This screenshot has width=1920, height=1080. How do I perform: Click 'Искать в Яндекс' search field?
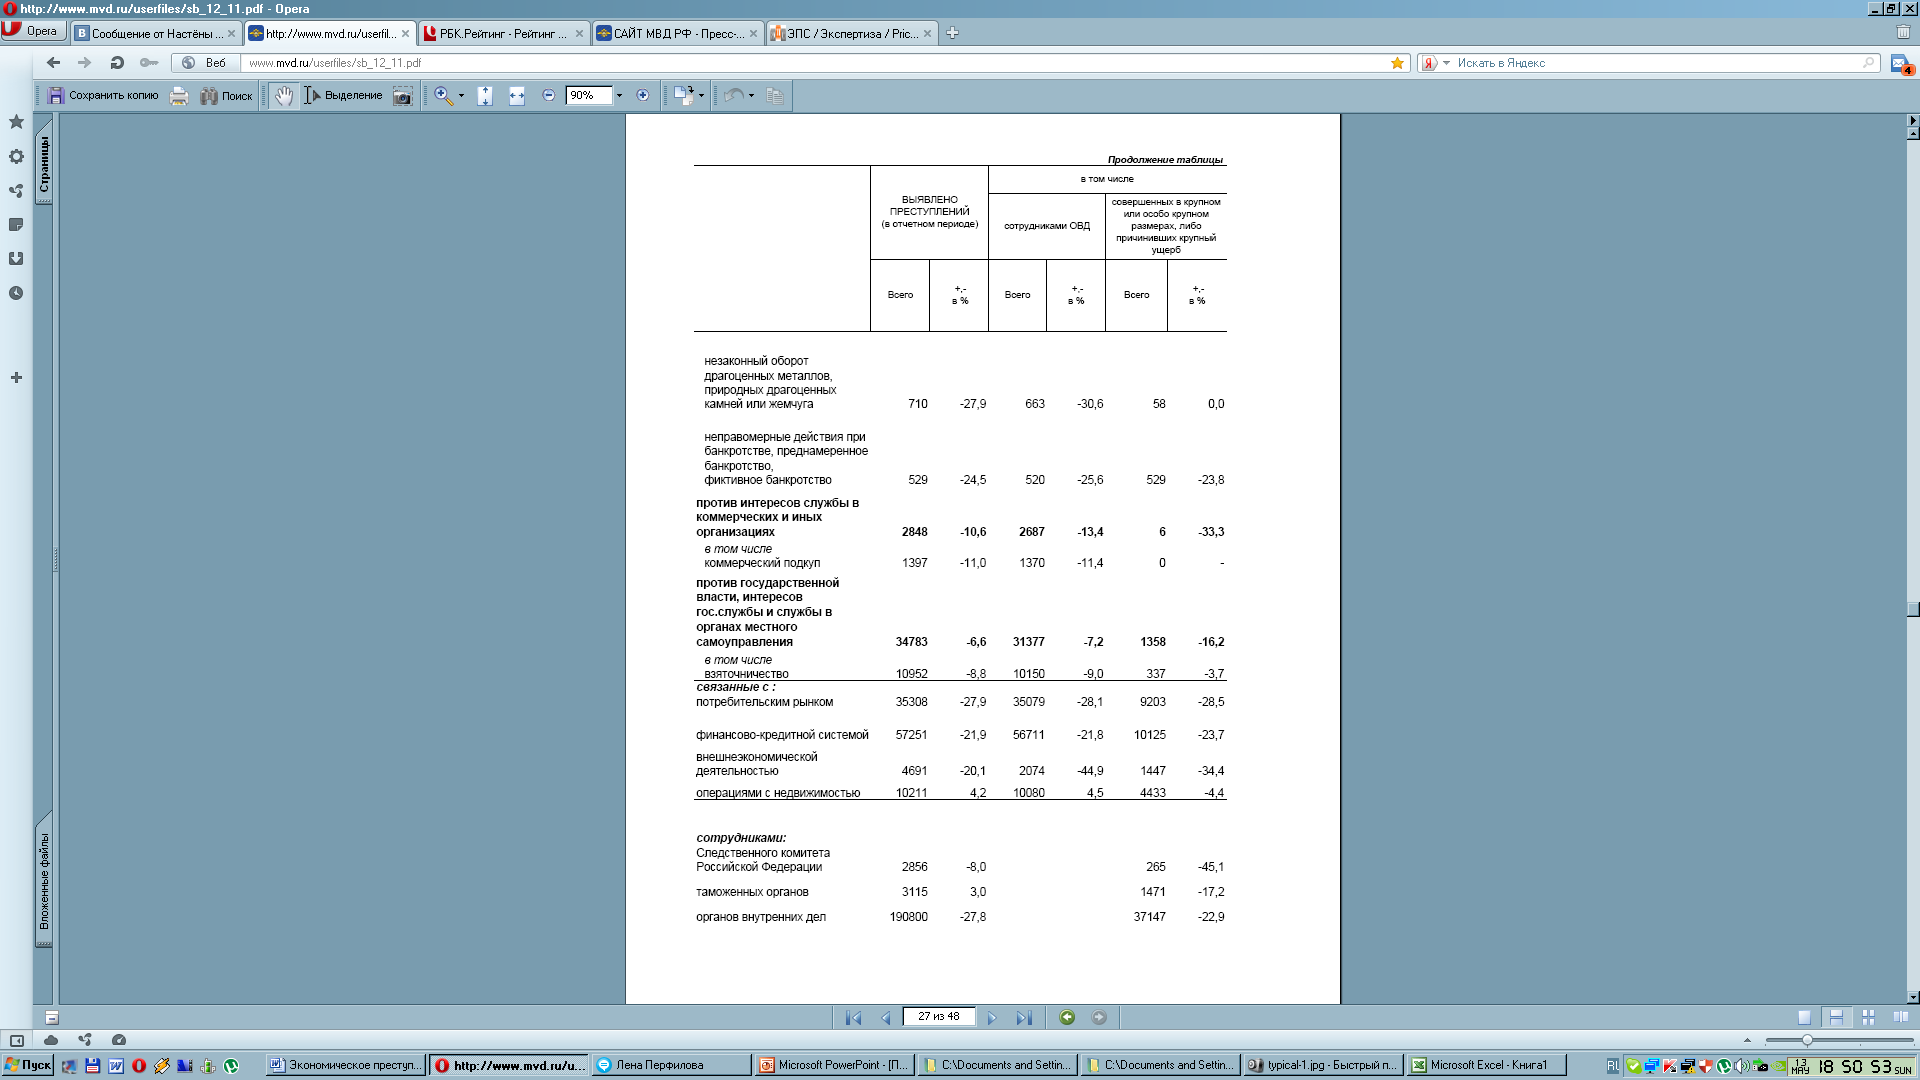(x=1655, y=62)
